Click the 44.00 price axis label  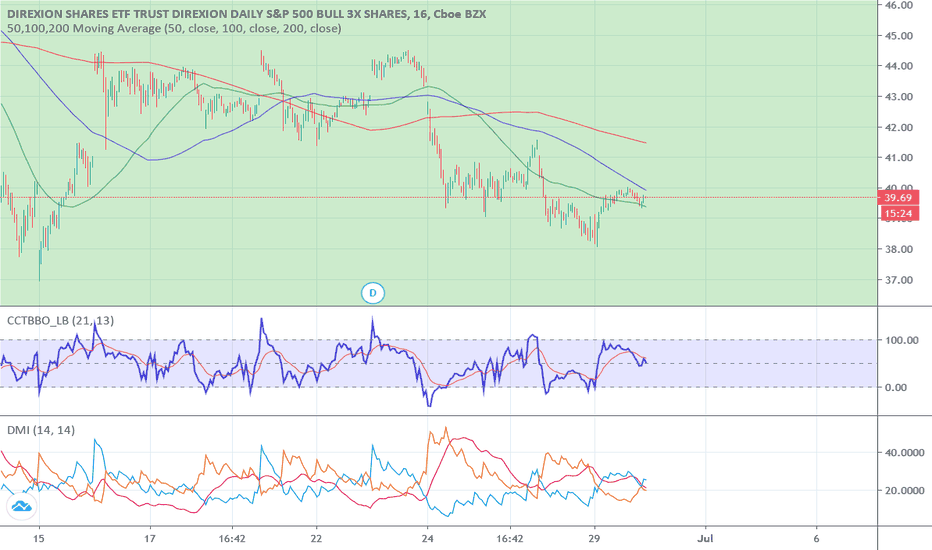pos(899,66)
